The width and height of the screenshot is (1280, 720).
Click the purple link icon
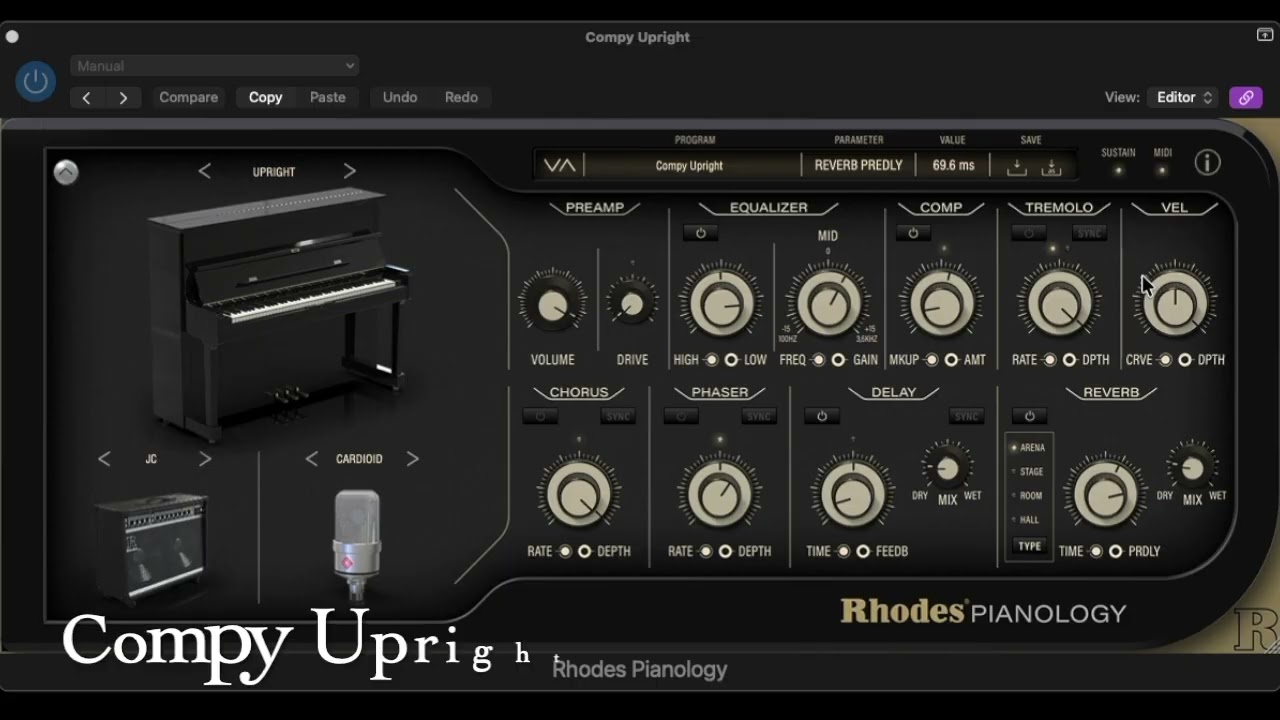(x=1245, y=97)
